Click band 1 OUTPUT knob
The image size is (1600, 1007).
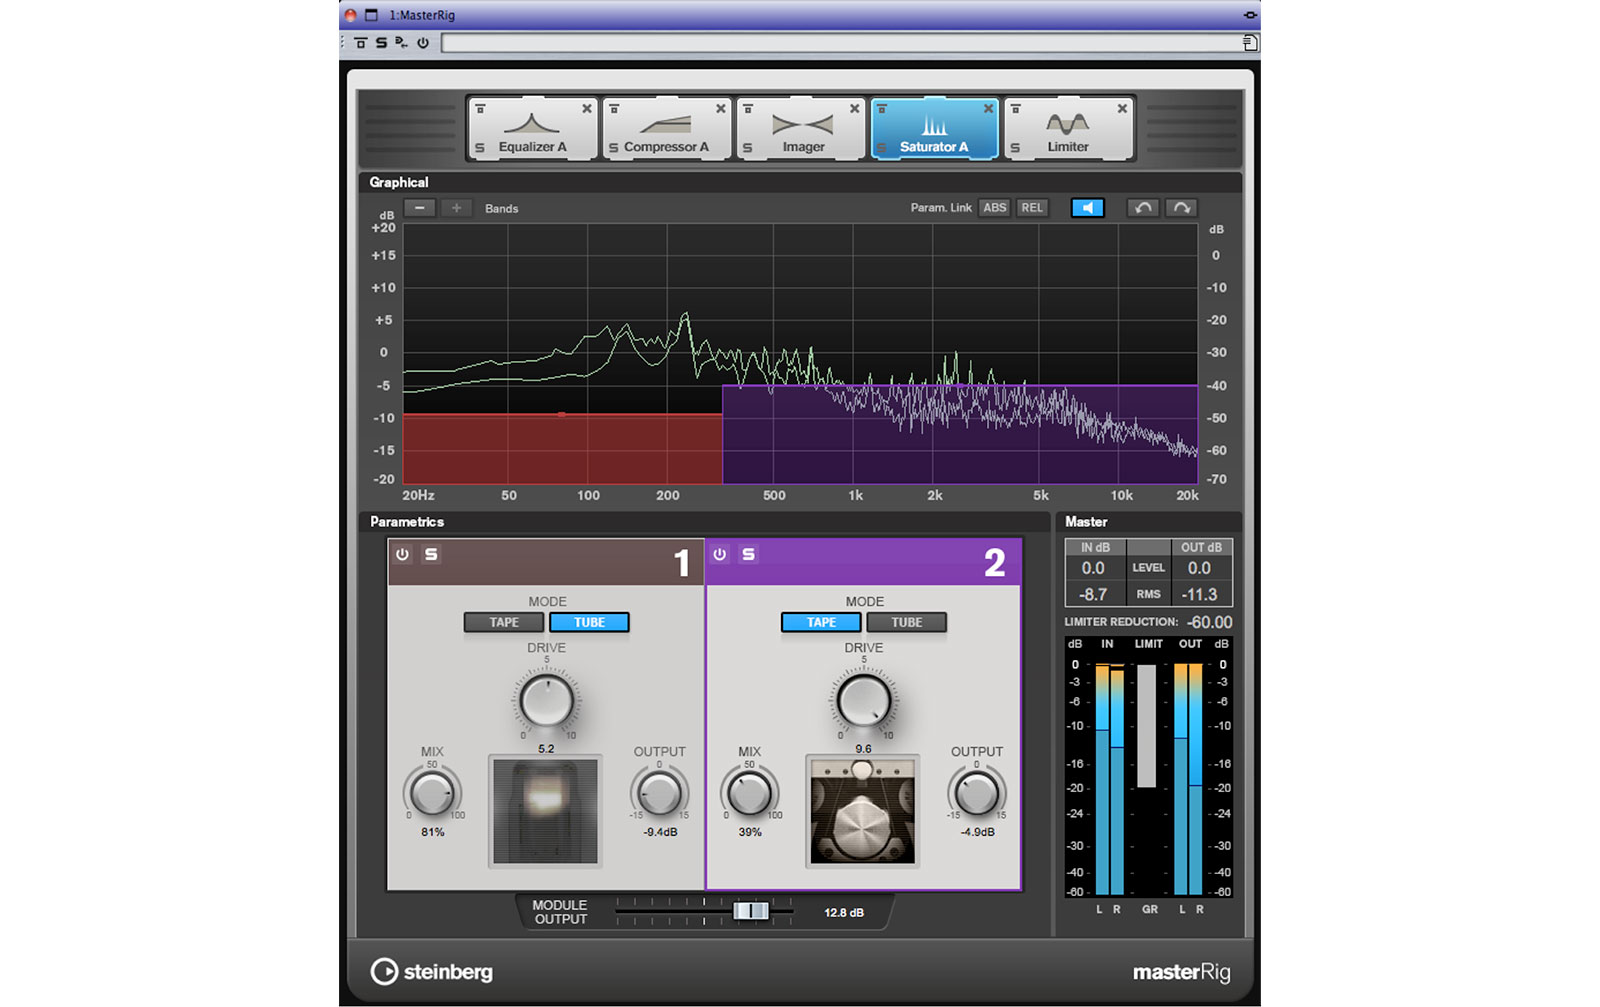coord(659,794)
